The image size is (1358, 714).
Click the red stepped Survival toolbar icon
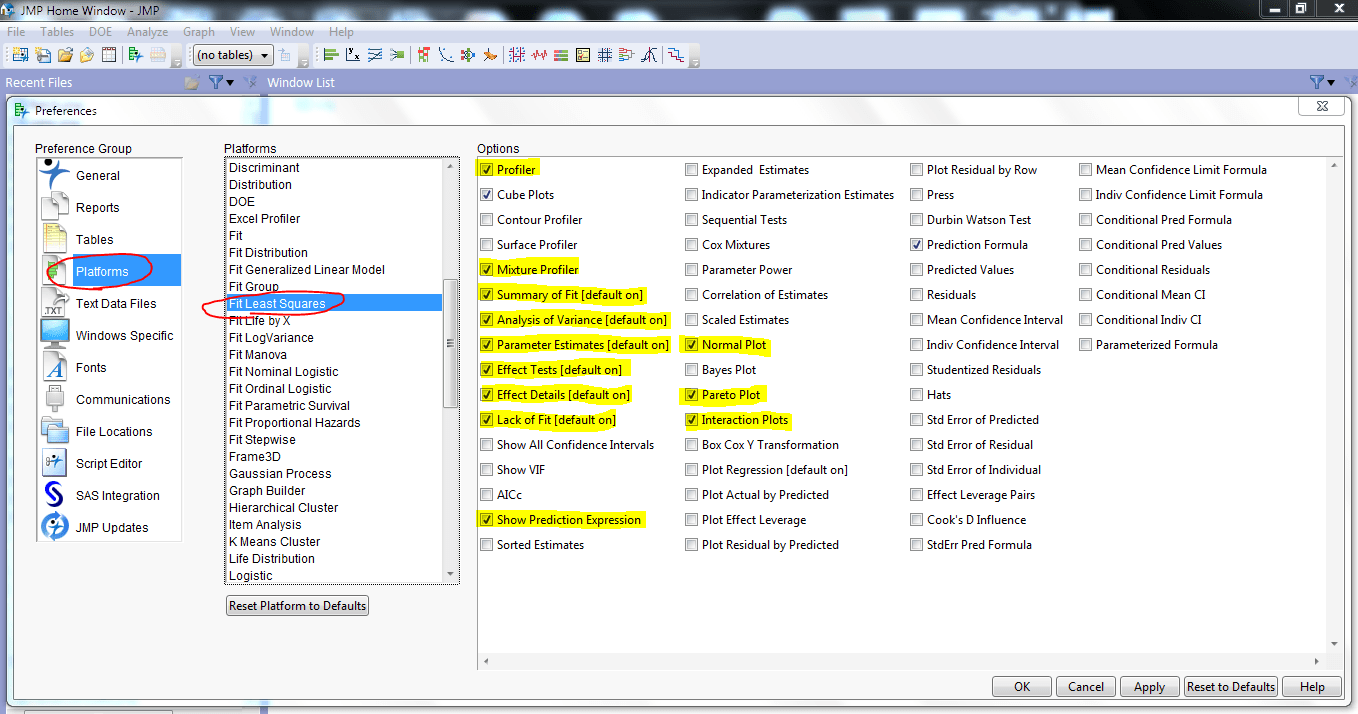(675, 55)
